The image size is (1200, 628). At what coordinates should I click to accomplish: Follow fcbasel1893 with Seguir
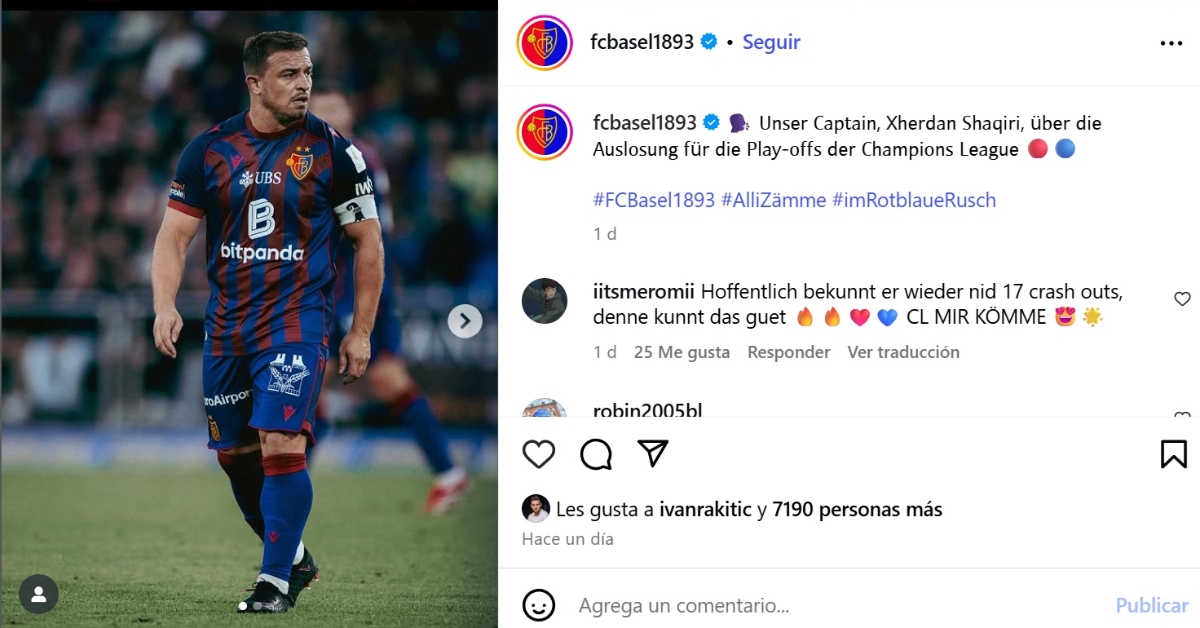click(x=771, y=42)
